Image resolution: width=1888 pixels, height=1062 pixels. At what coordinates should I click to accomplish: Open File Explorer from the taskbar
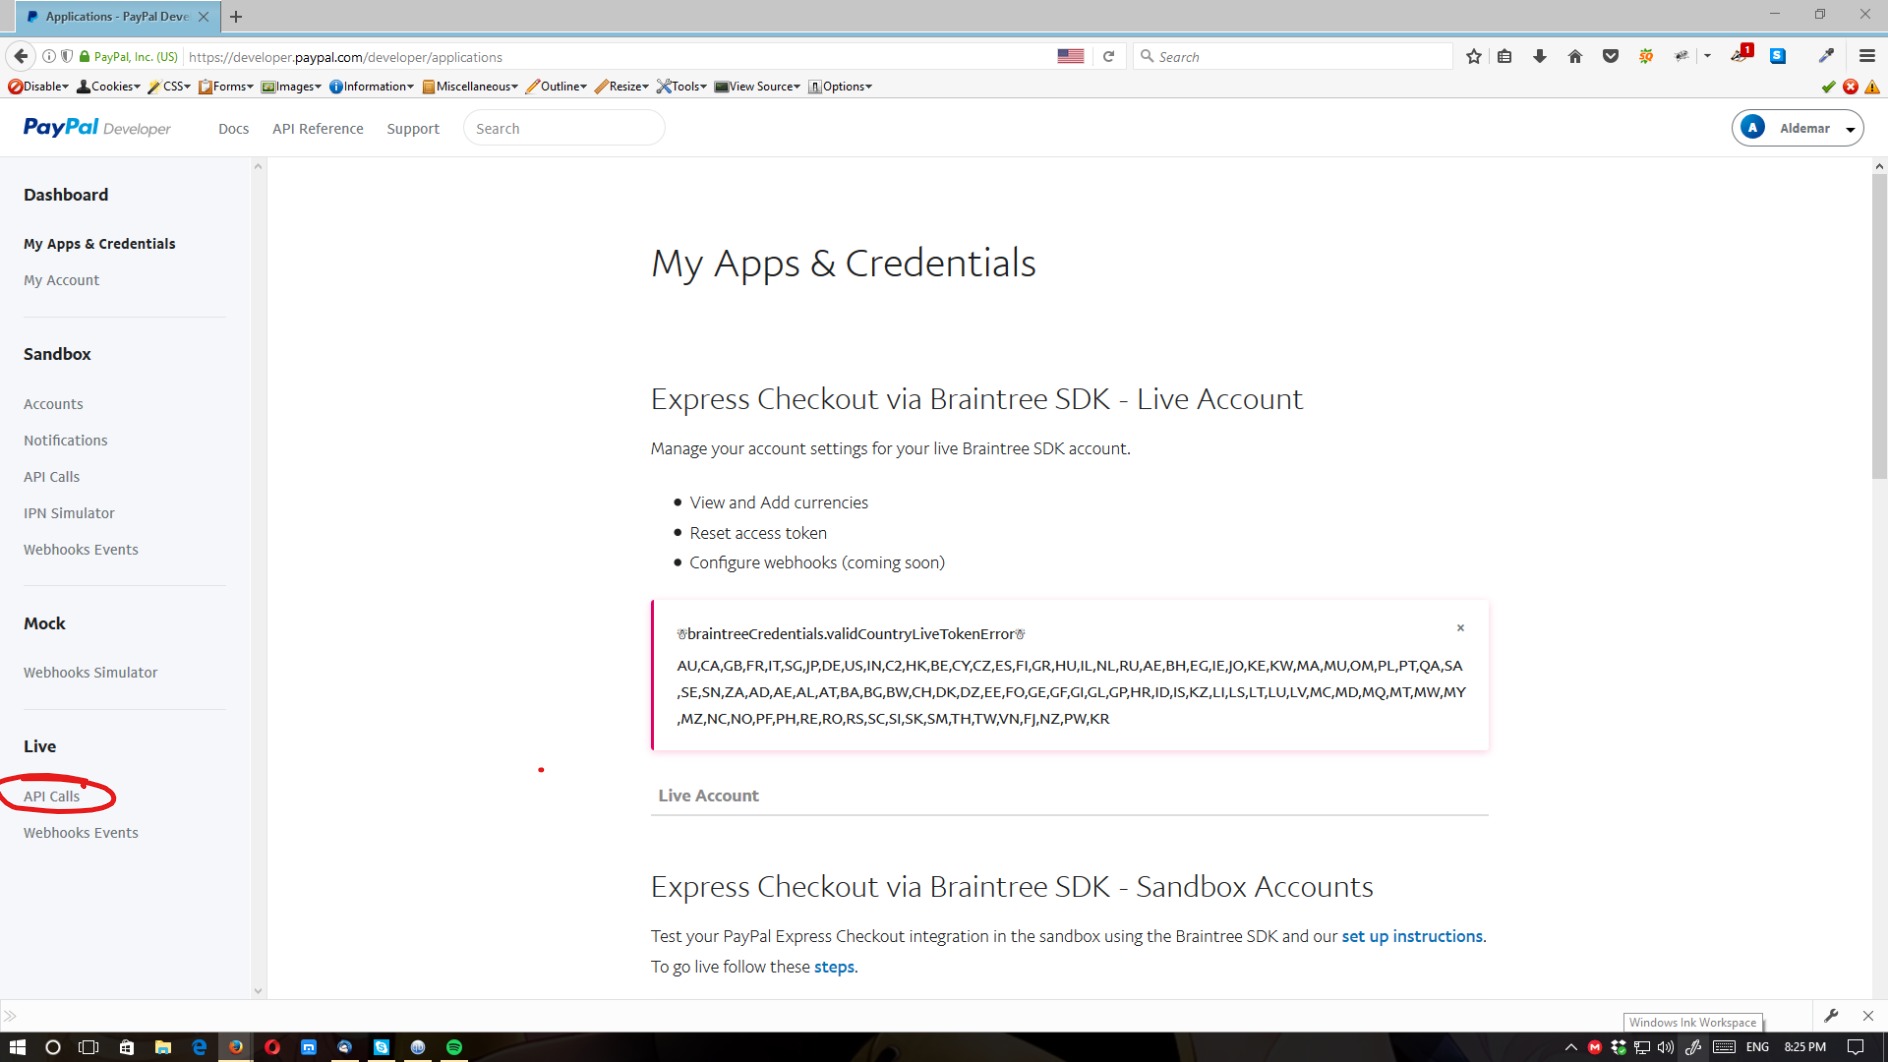162,1047
